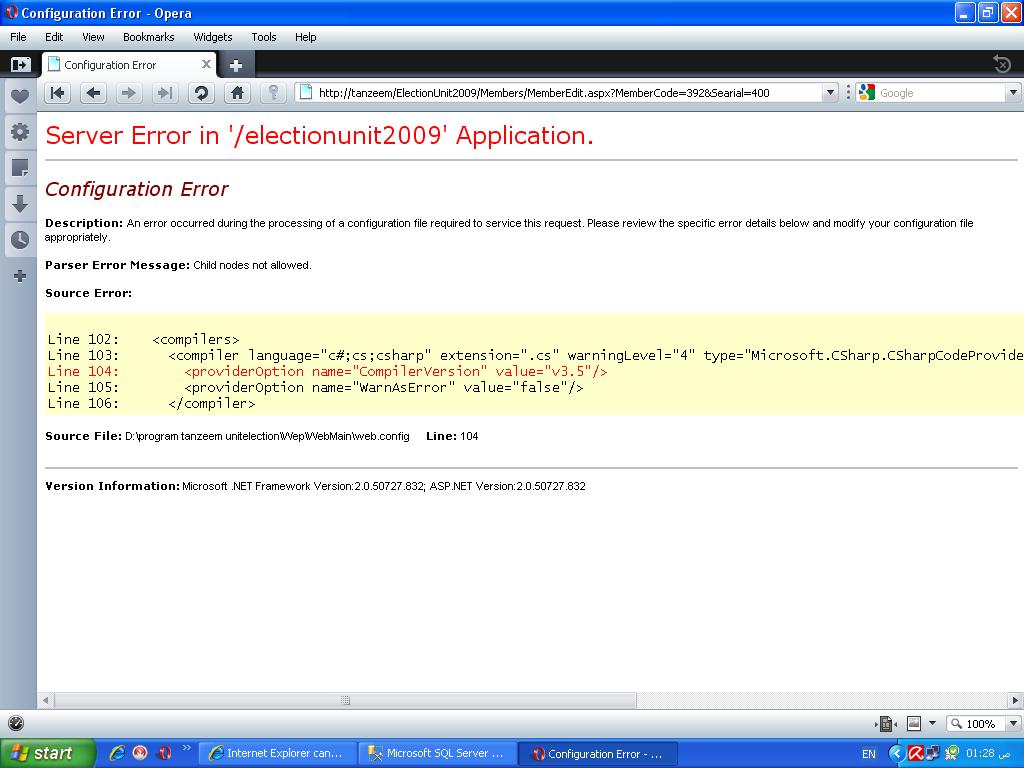Image resolution: width=1024 pixels, height=768 pixels.
Task: Open the Notes panel icon
Action: [20, 168]
